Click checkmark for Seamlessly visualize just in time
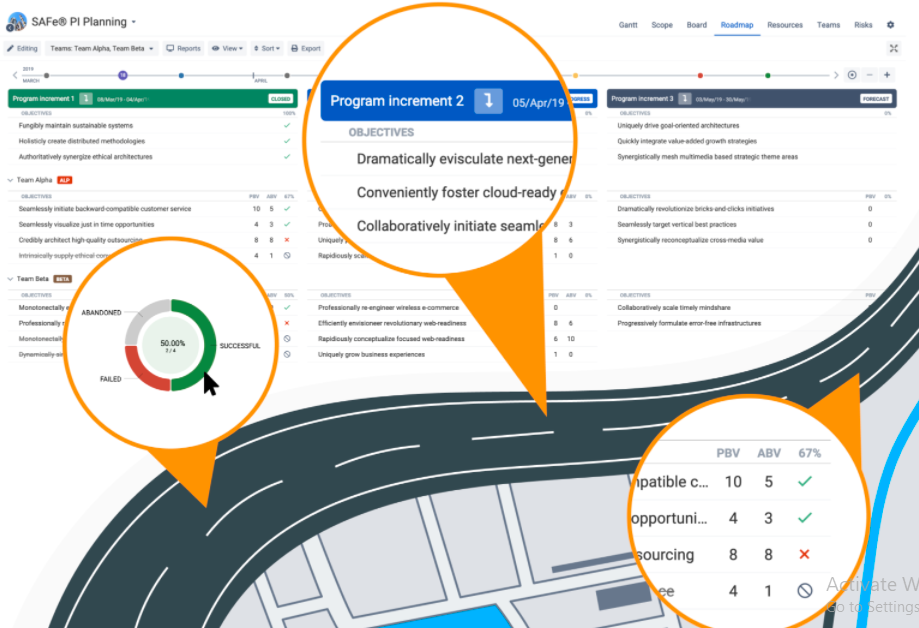Viewport: 919px width, 628px height. coord(287,225)
